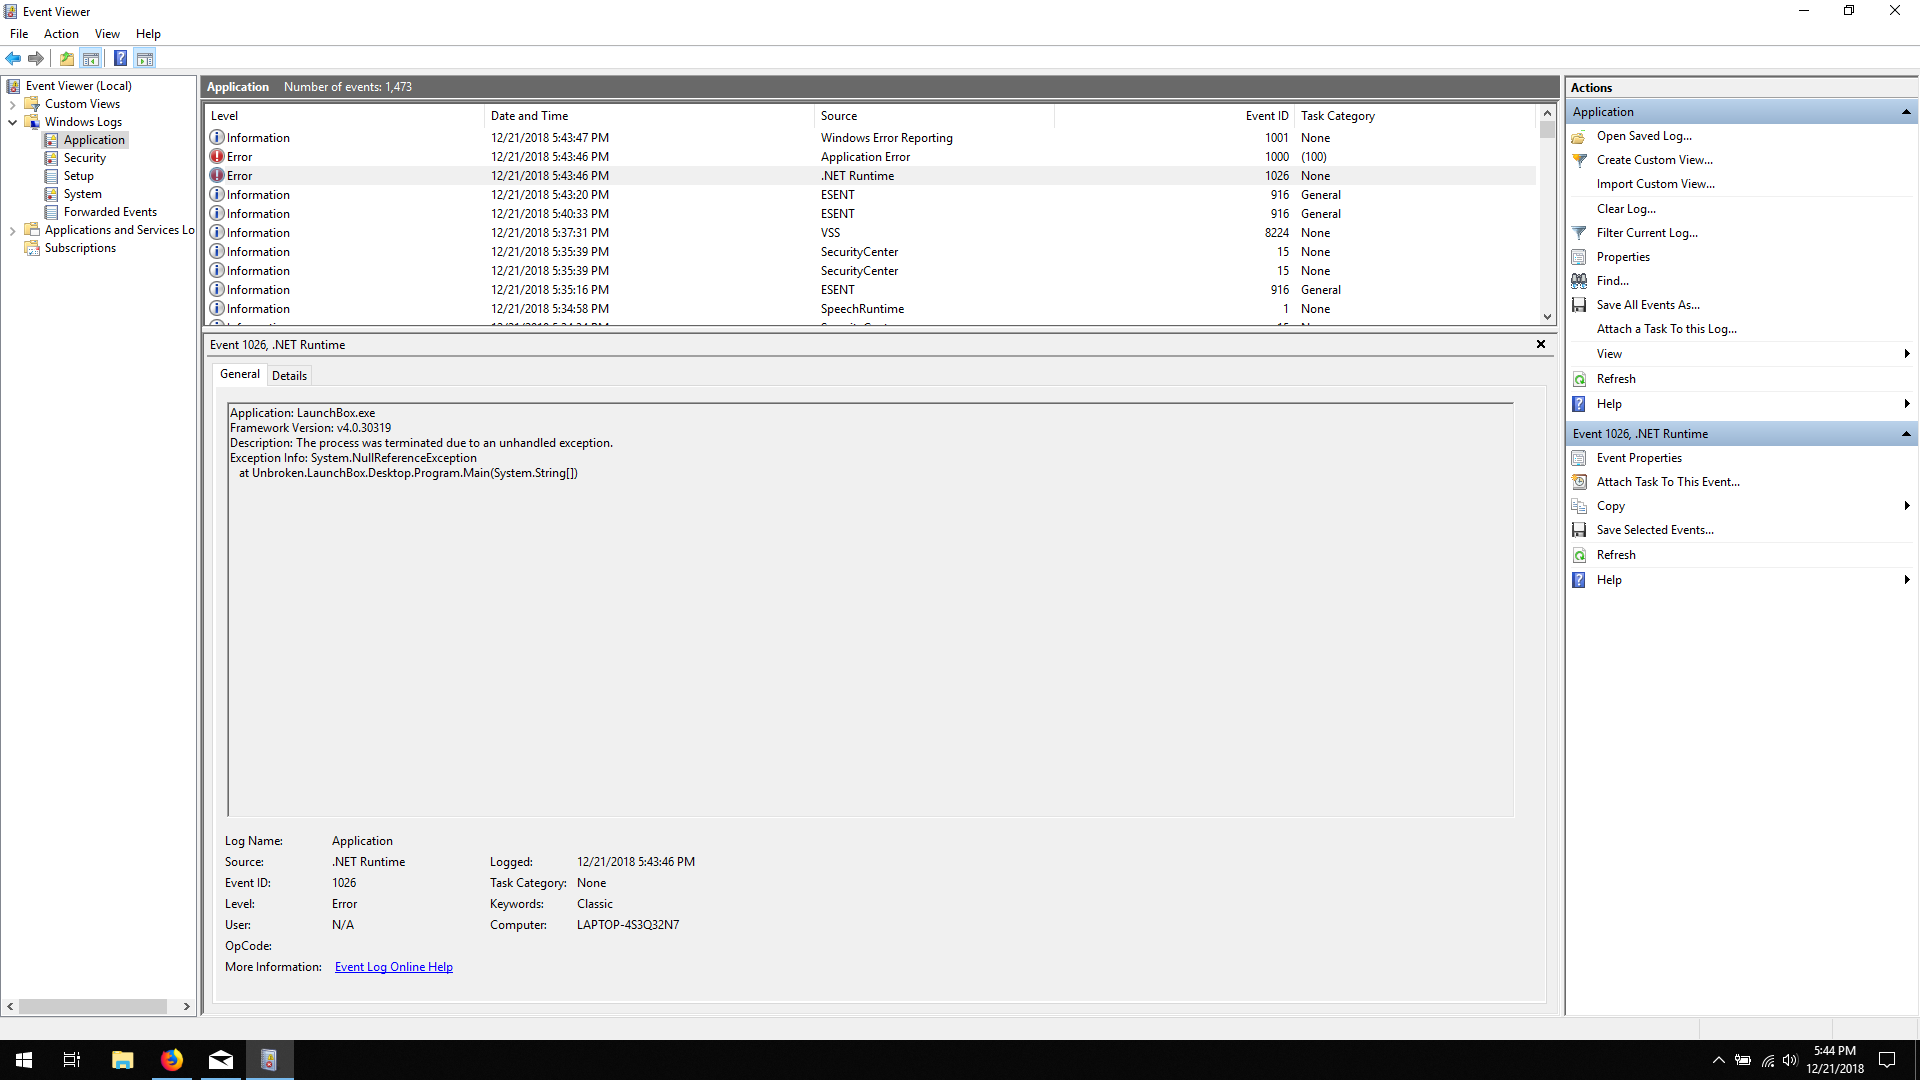Sort events by Source column header
The height and width of the screenshot is (1080, 1920).
coord(934,116)
